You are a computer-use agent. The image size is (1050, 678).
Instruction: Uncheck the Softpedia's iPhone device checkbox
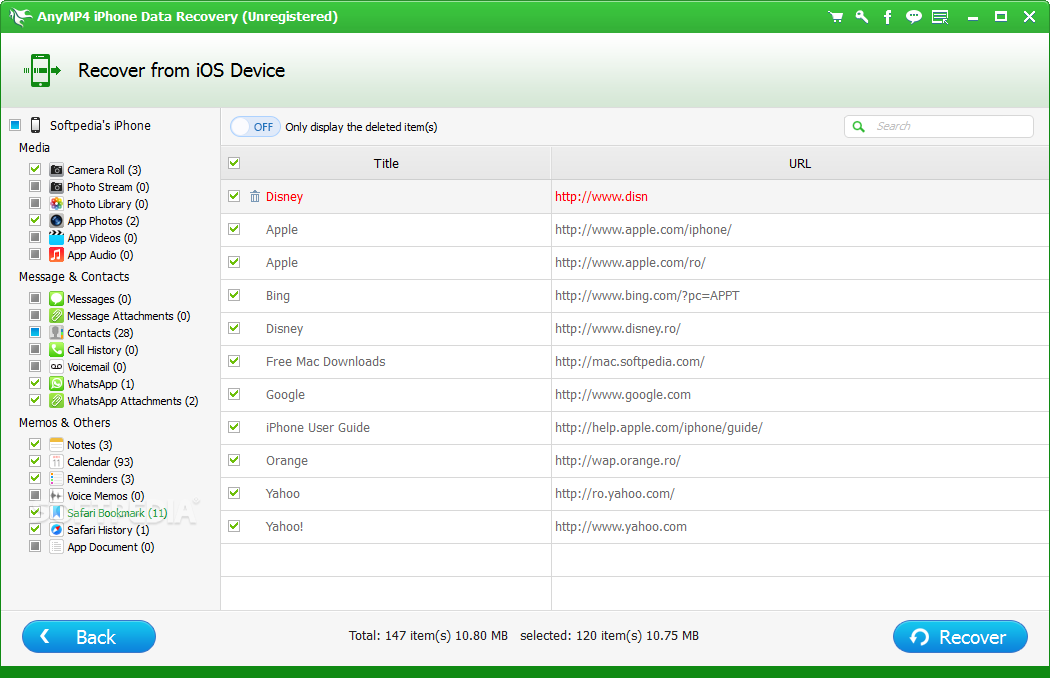(15, 125)
